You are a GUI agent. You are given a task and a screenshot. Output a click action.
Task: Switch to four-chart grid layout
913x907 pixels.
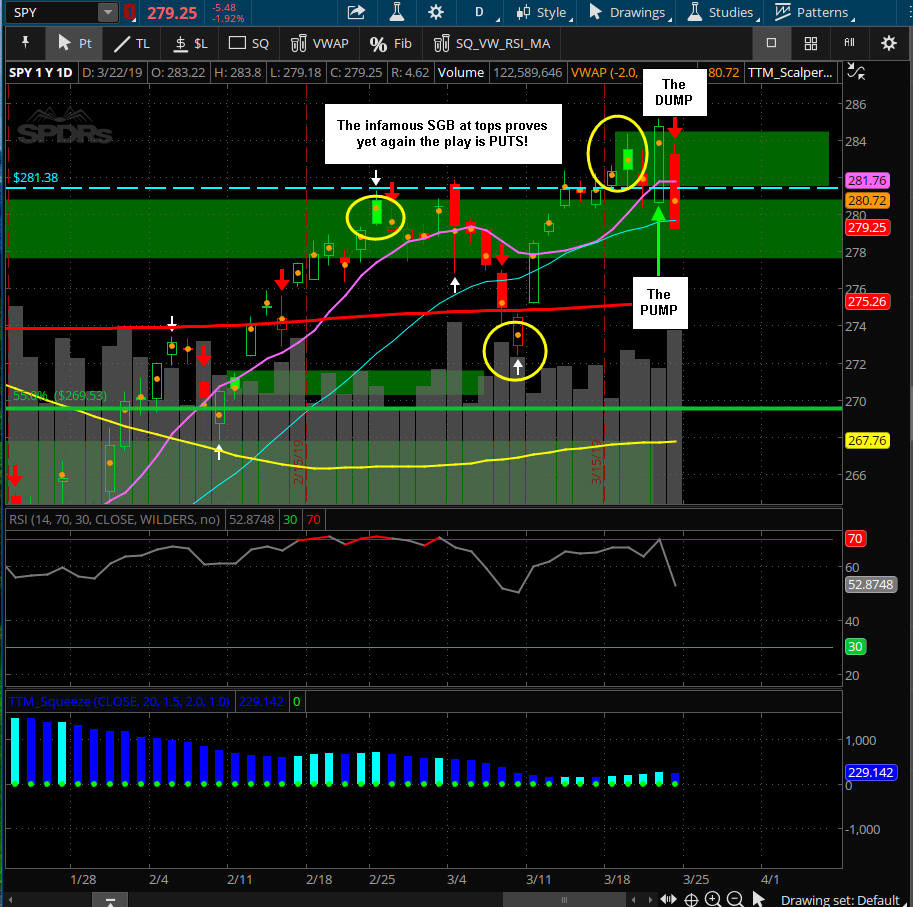click(811, 44)
